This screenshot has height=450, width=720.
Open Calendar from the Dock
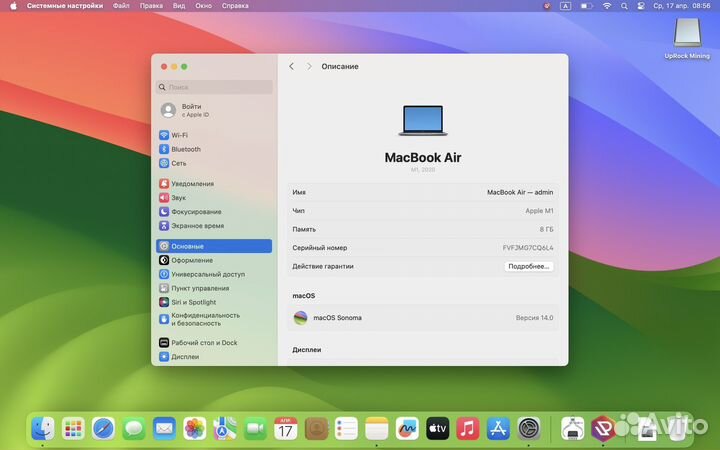[x=285, y=428]
